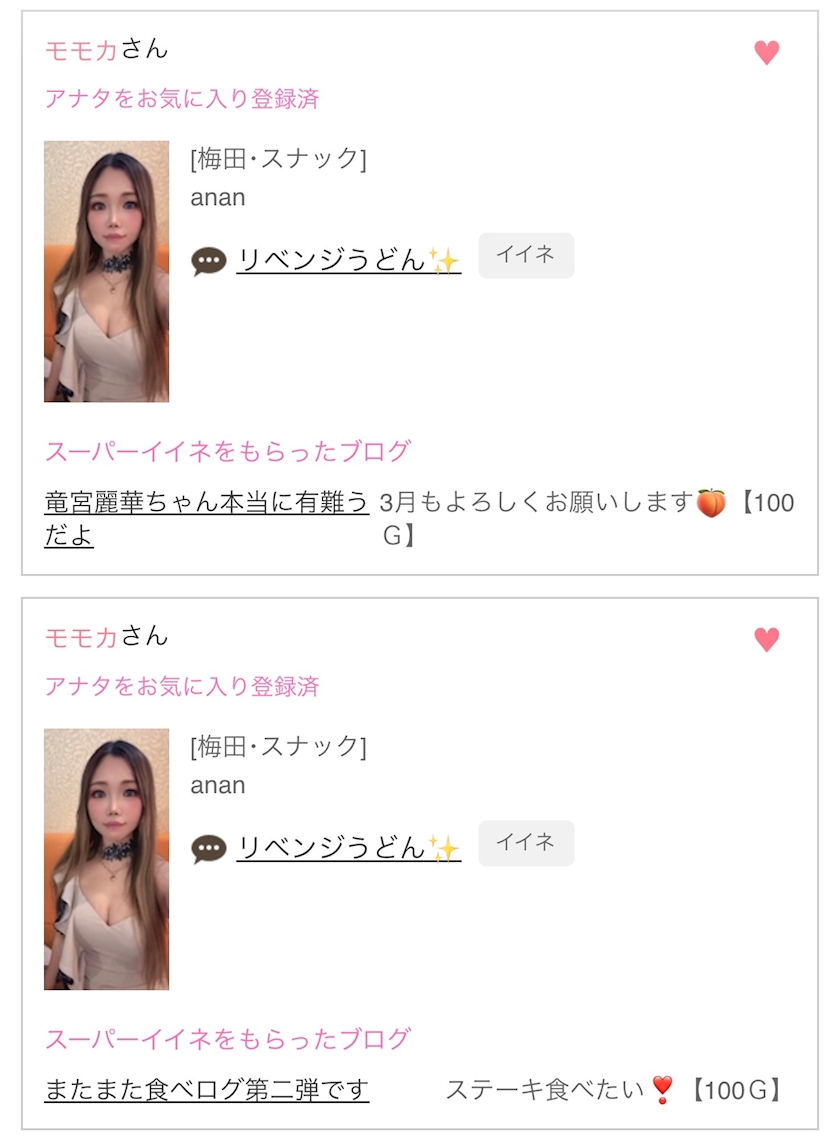Open the profile photo in the upper card

(x=106, y=271)
